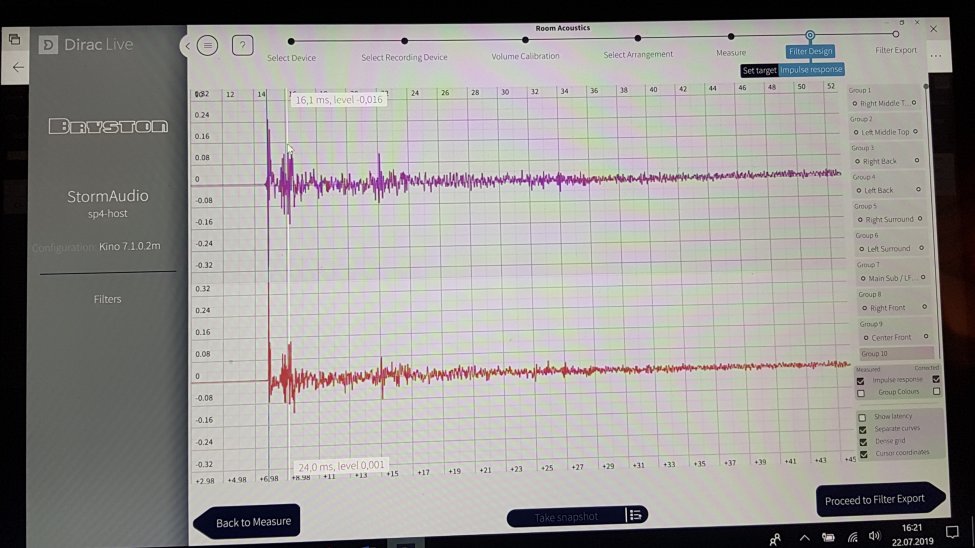The image size is (975, 548).
Task: Click the Dirac Live logo icon
Action: [48, 45]
